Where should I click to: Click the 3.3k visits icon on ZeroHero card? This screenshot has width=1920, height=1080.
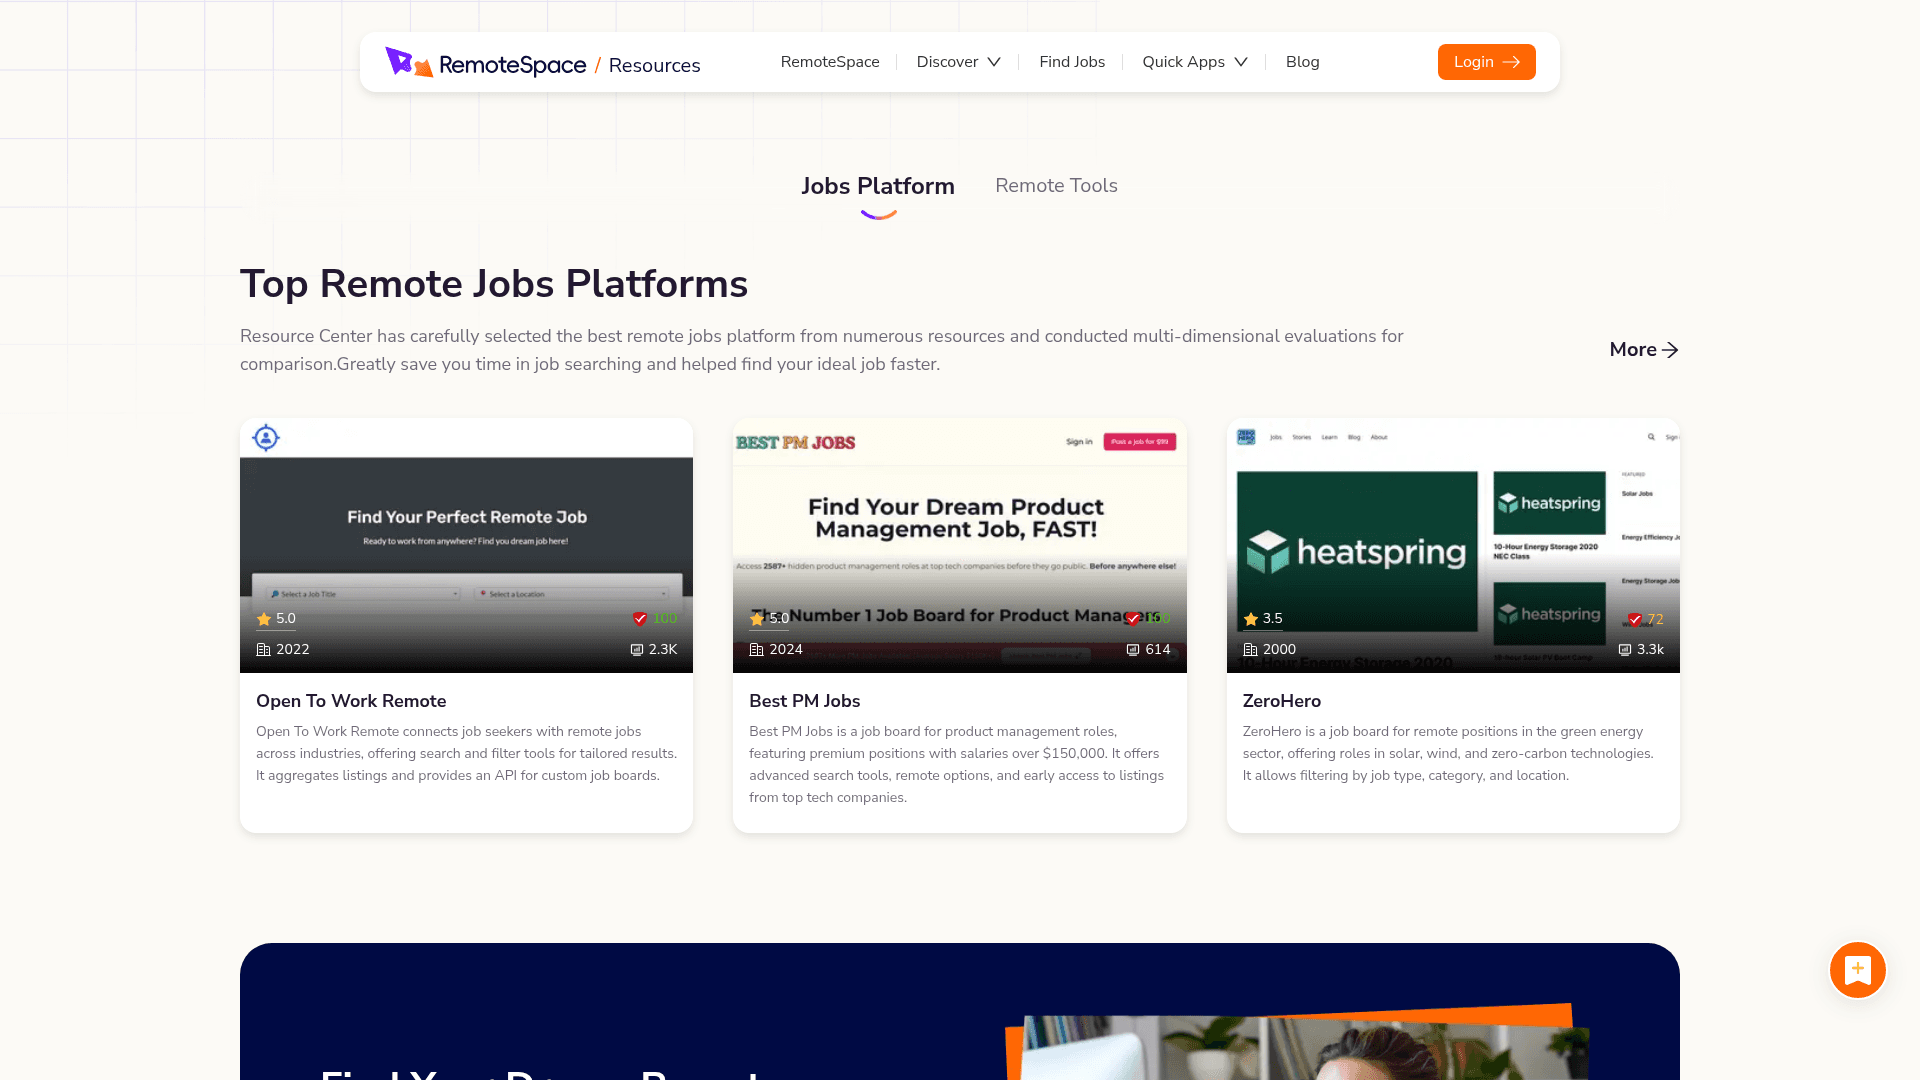1624,650
